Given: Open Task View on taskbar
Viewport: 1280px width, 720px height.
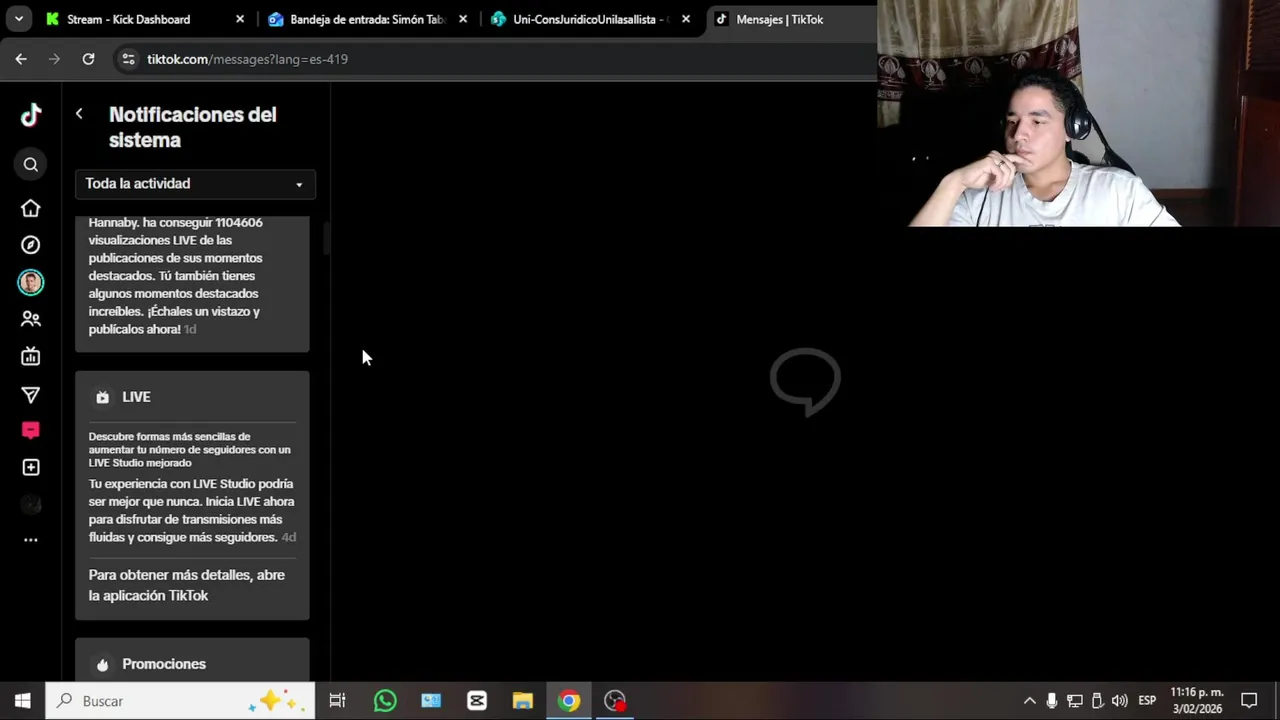Looking at the screenshot, I should click(x=338, y=701).
